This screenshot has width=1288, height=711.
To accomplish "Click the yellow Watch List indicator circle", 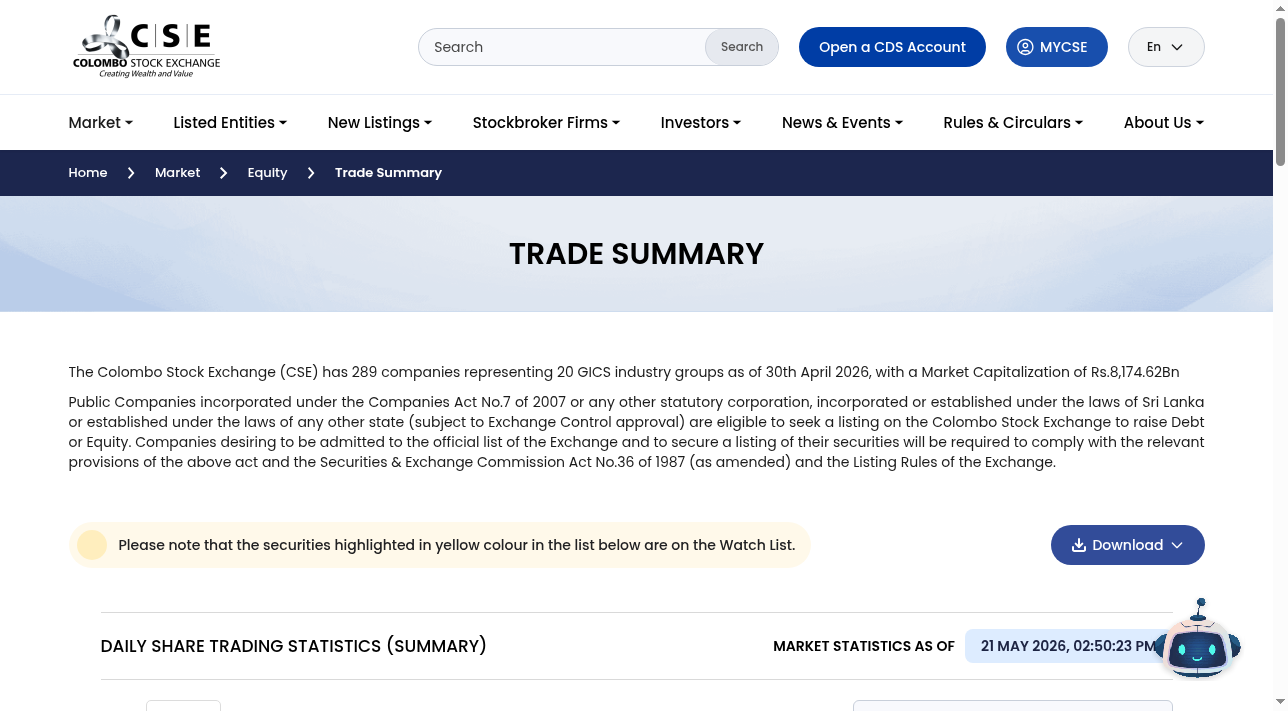I will (92, 545).
